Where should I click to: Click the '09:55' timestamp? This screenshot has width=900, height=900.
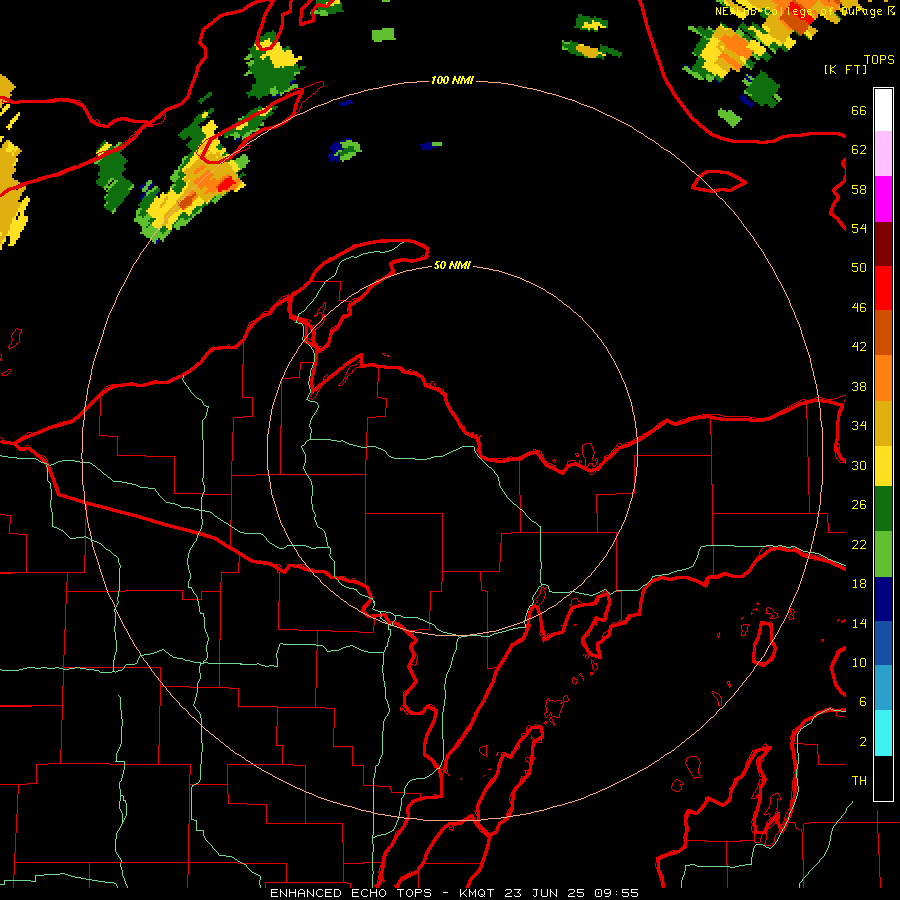click(x=616, y=893)
